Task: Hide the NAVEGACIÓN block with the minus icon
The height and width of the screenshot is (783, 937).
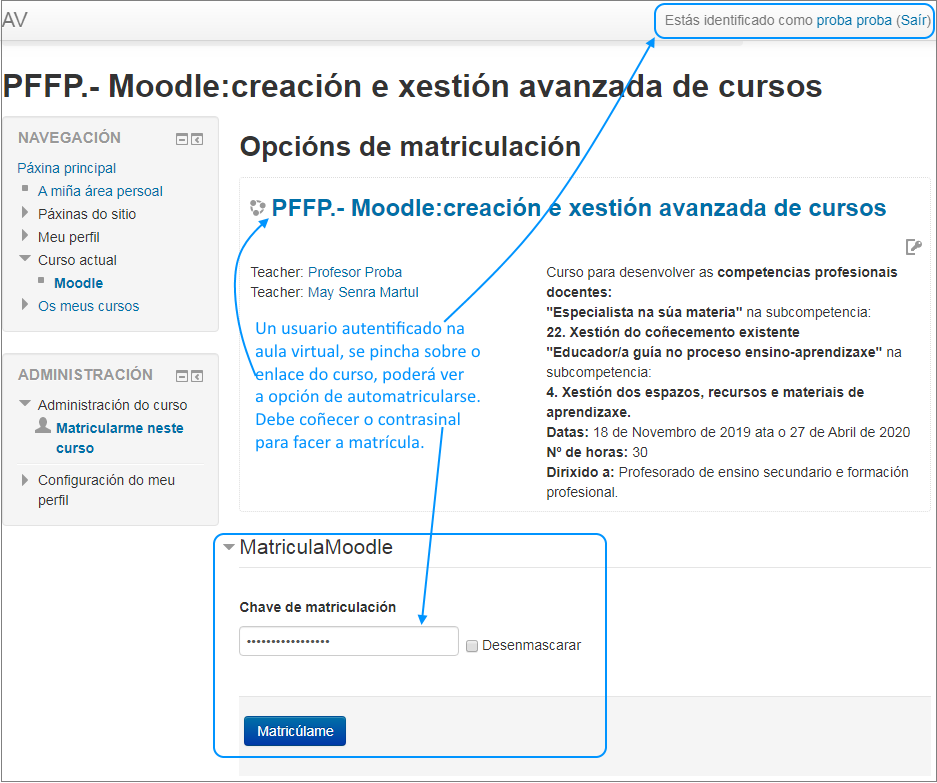Action: point(181,139)
